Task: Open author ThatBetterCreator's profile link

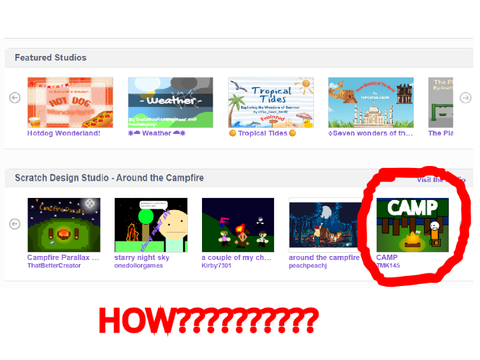Action: (x=54, y=265)
